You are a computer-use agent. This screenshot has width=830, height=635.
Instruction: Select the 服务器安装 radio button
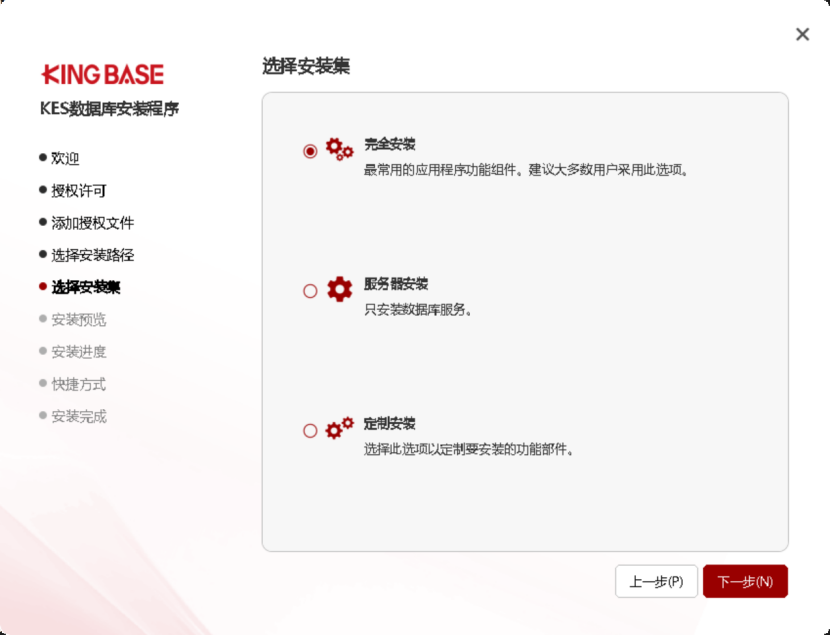coord(310,291)
